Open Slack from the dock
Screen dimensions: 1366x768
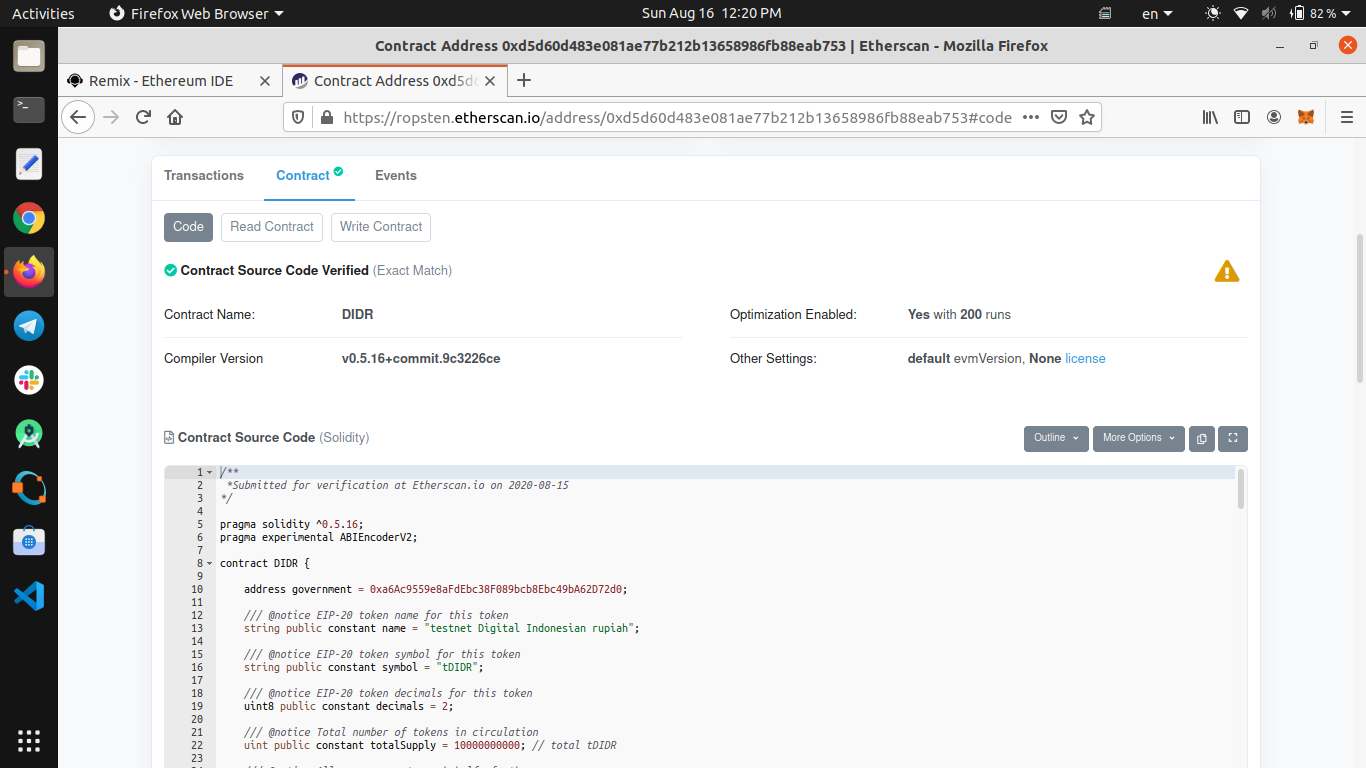pyautogui.click(x=29, y=379)
